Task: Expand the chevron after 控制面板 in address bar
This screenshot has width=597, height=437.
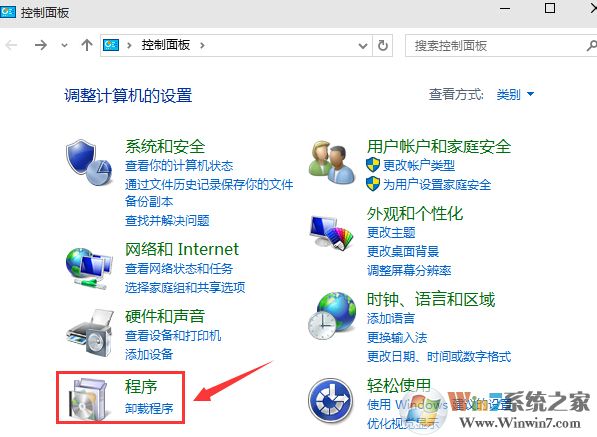Action: click(x=202, y=46)
